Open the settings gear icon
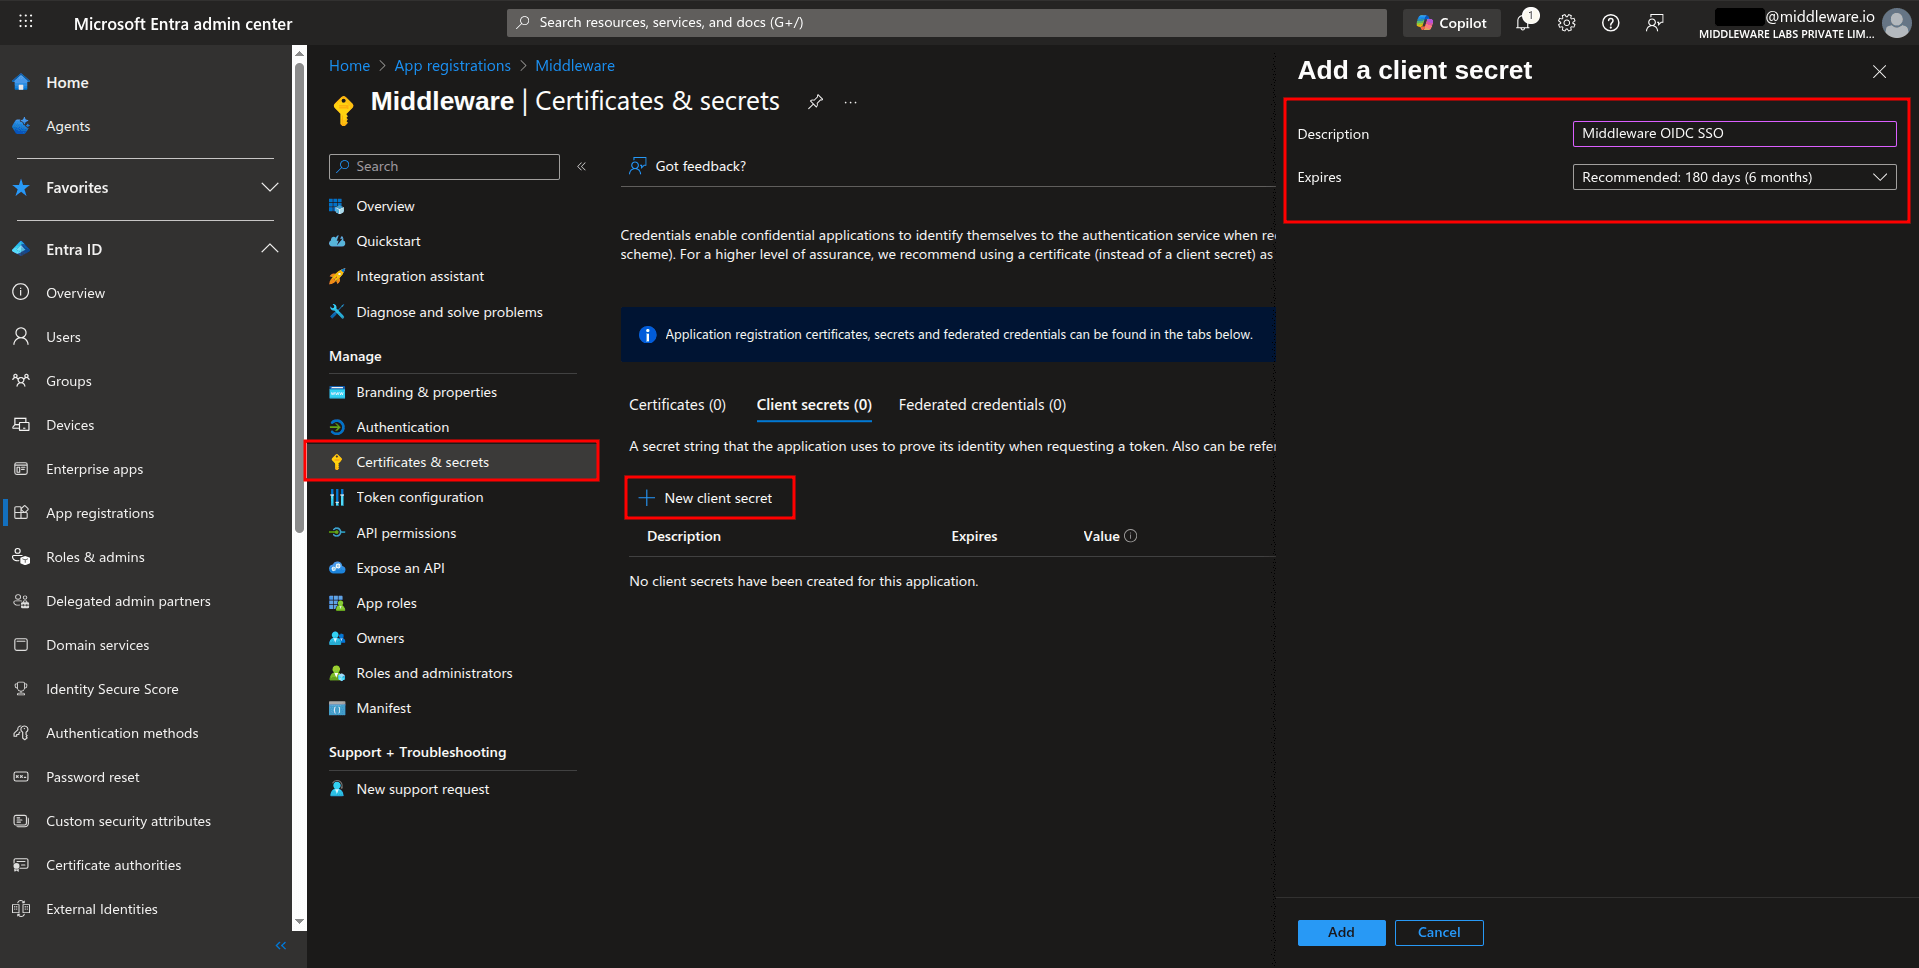 (1566, 22)
